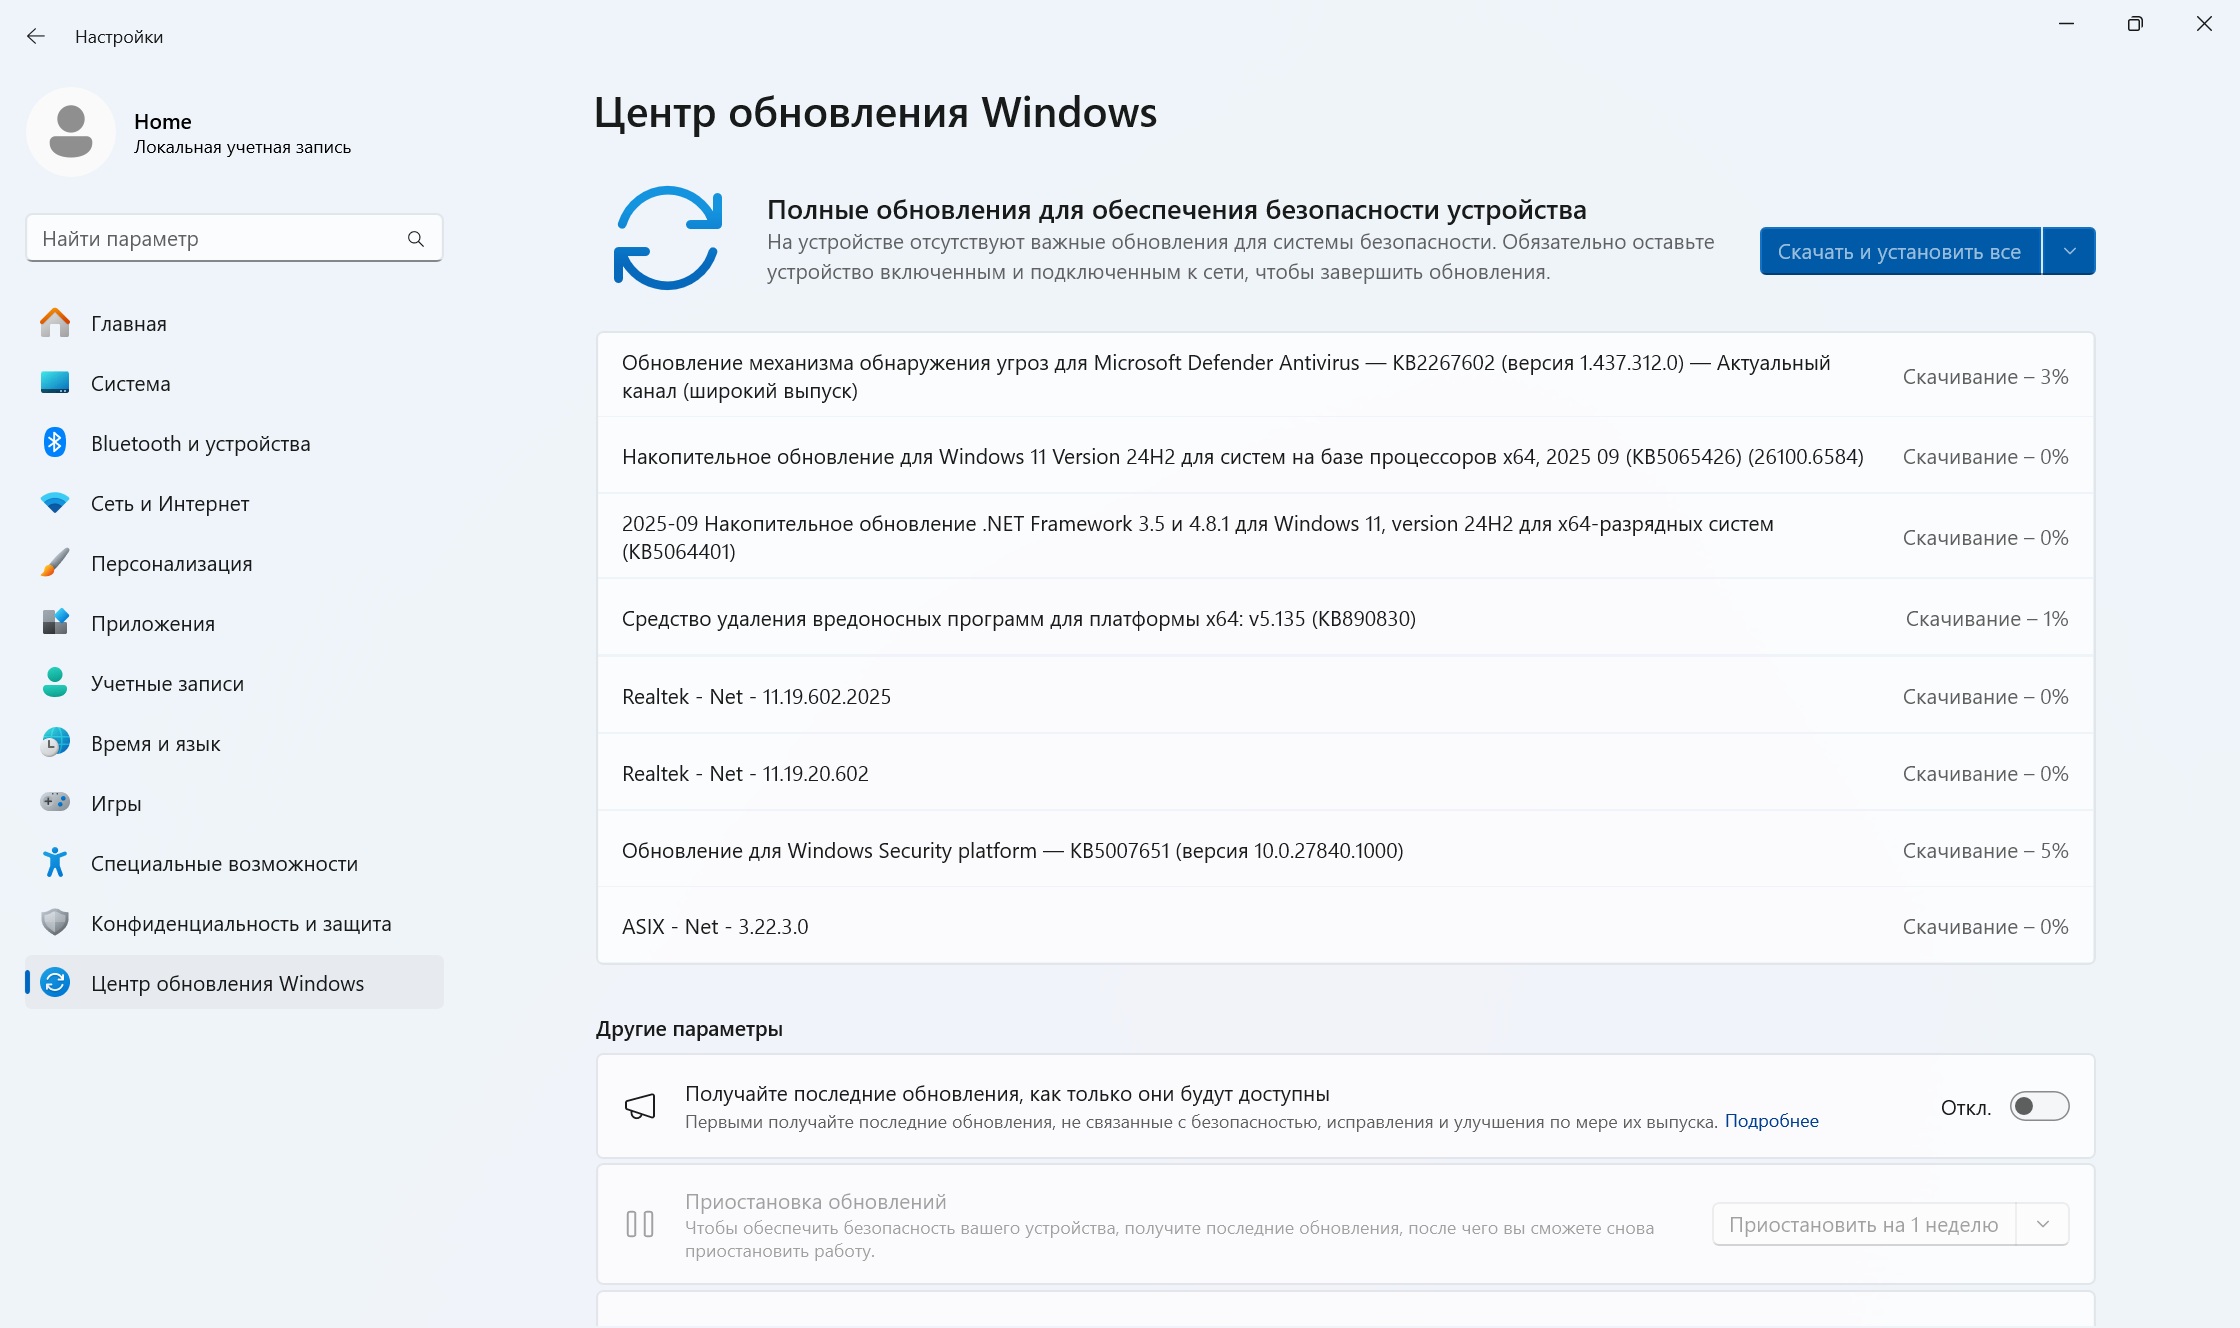Click the Конфиденциальность shield icon

tap(55, 922)
